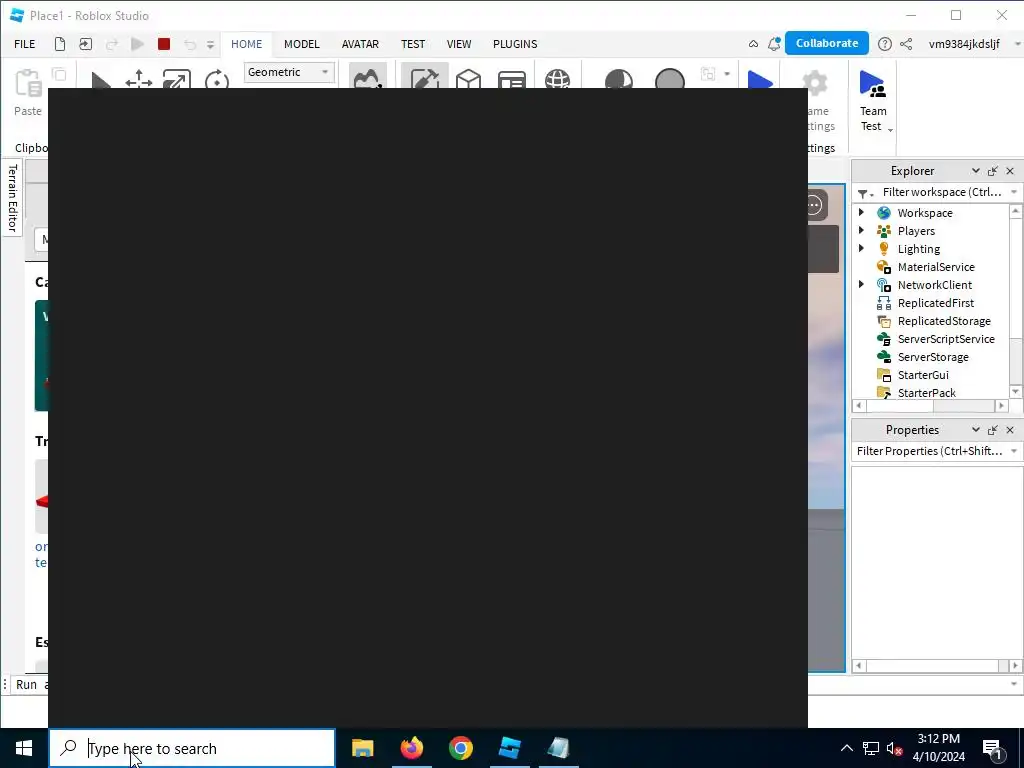Expand the Workspace tree node
1024x768 pixels.
861,212
